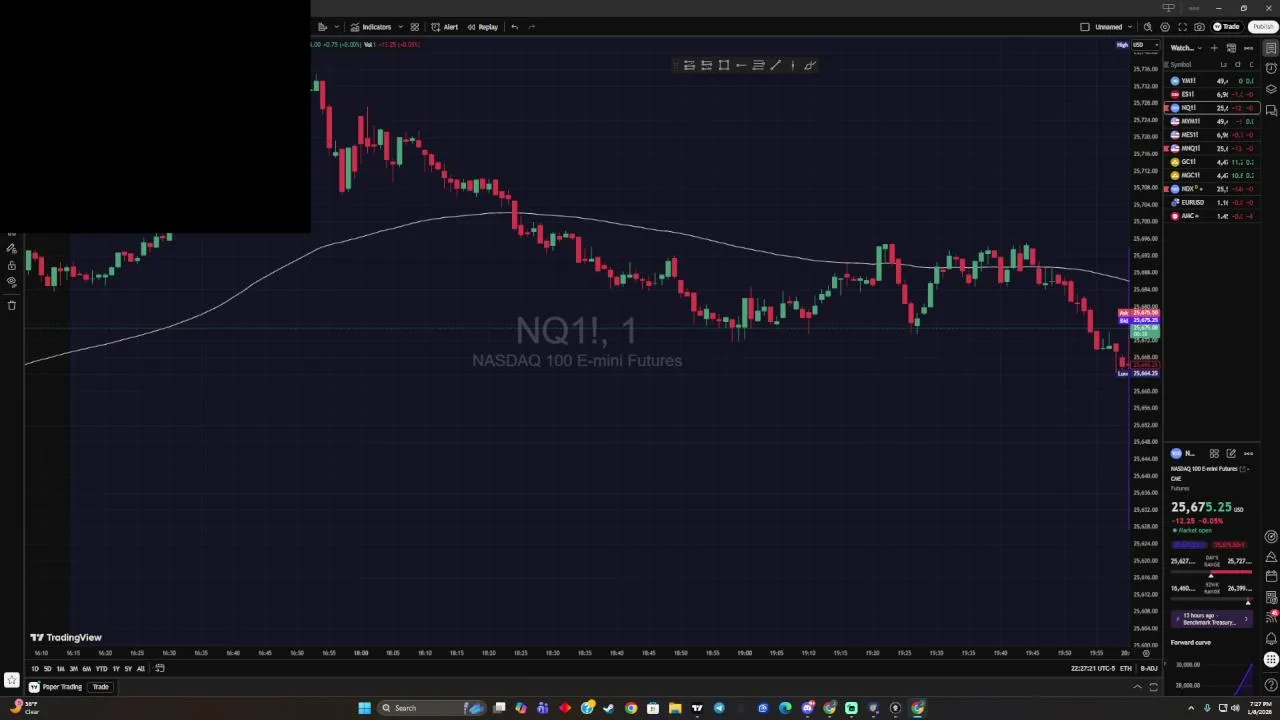Select EURUSD in the watchlist
This screenshot has width=1280, height=720.
coord(1211,202)
